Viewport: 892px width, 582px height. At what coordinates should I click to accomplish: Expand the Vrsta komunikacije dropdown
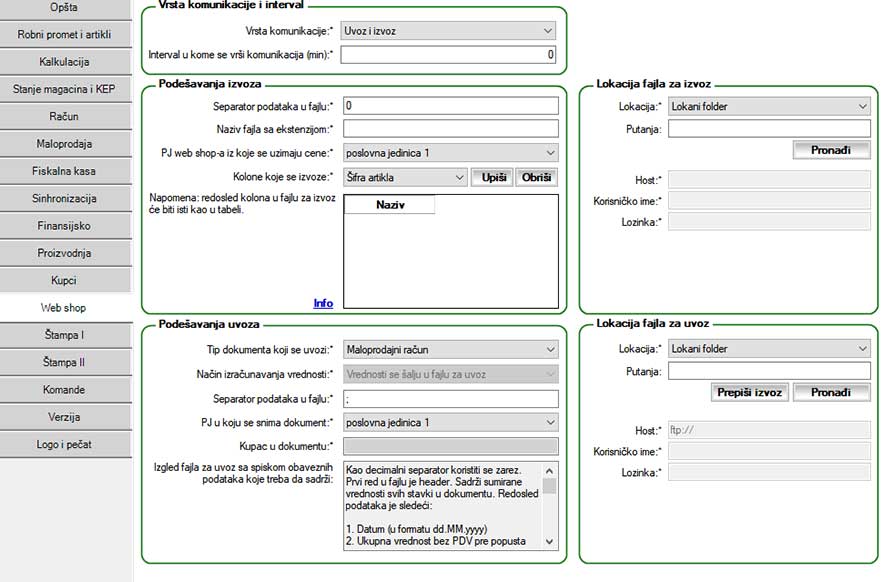click(448, 31)
